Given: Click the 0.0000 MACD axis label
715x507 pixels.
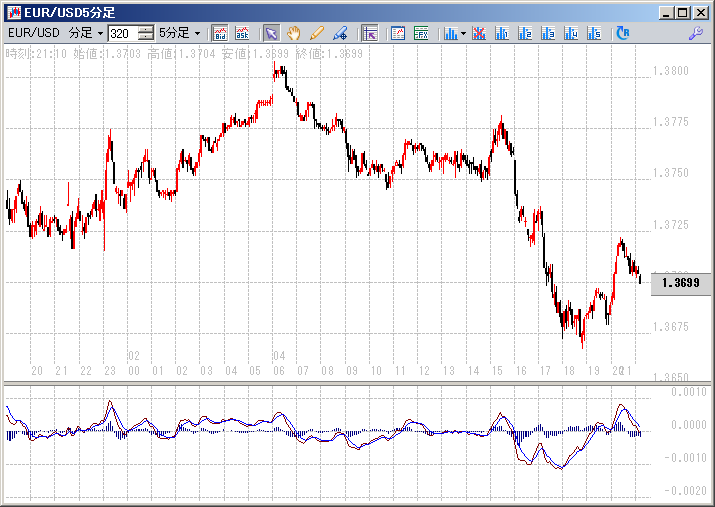Looking at the screenshot, I should pyautogui.click(x=689, y=425).
